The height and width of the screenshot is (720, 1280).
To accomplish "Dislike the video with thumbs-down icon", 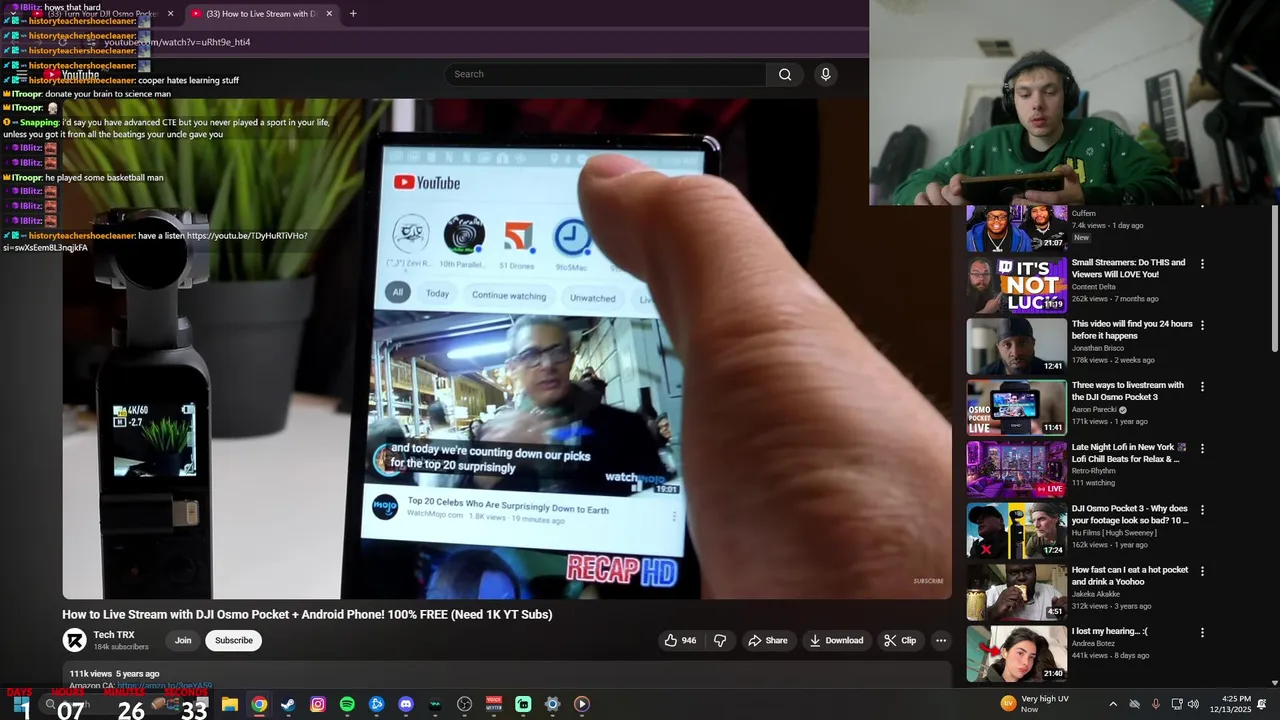I will [x=720, y=640].
